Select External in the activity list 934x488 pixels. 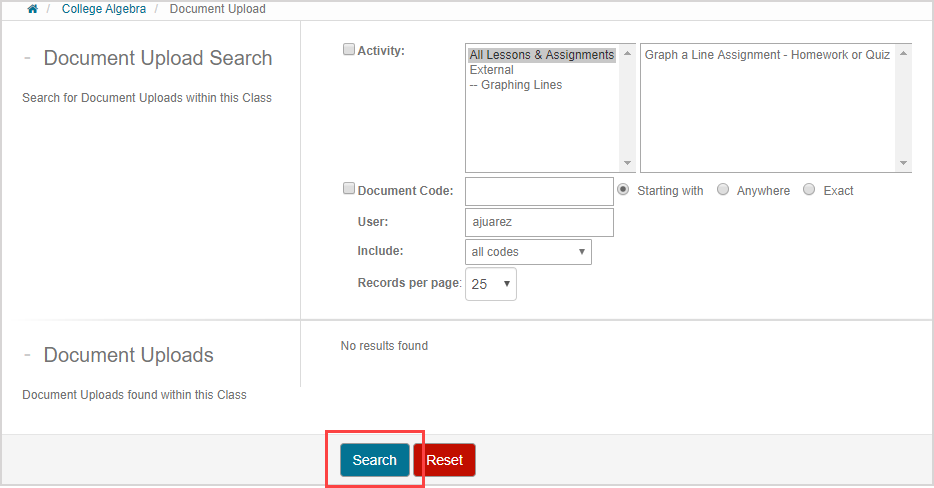[x=491, y=70]
